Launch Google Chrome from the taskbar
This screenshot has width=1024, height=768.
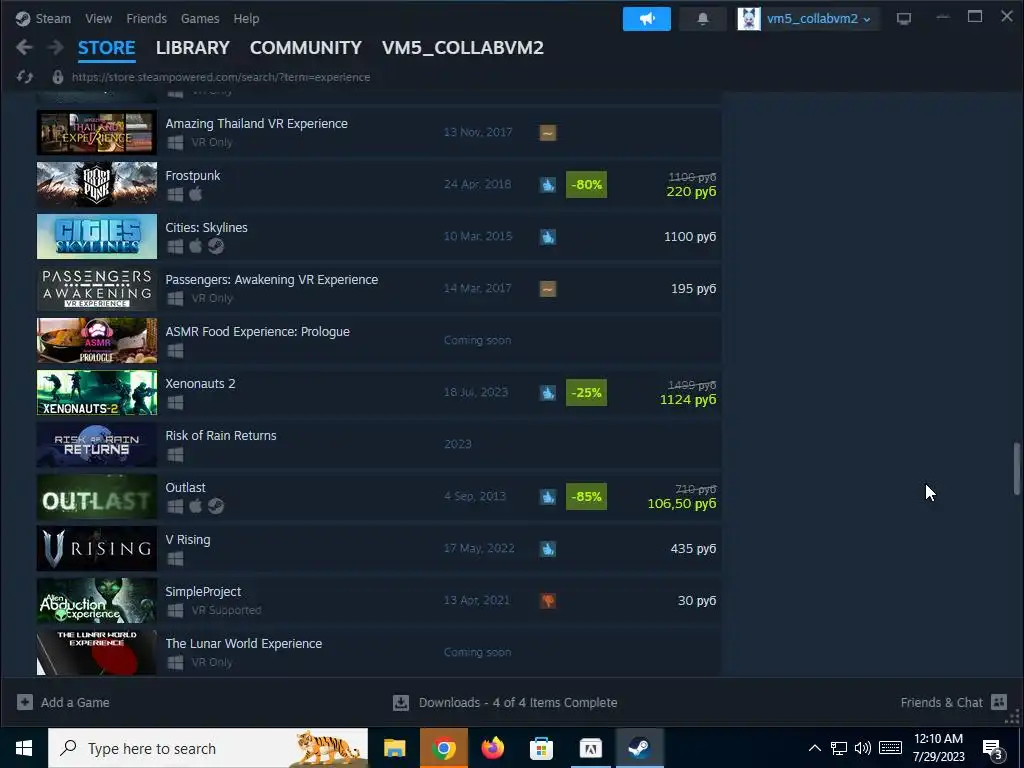coord(443,748)
